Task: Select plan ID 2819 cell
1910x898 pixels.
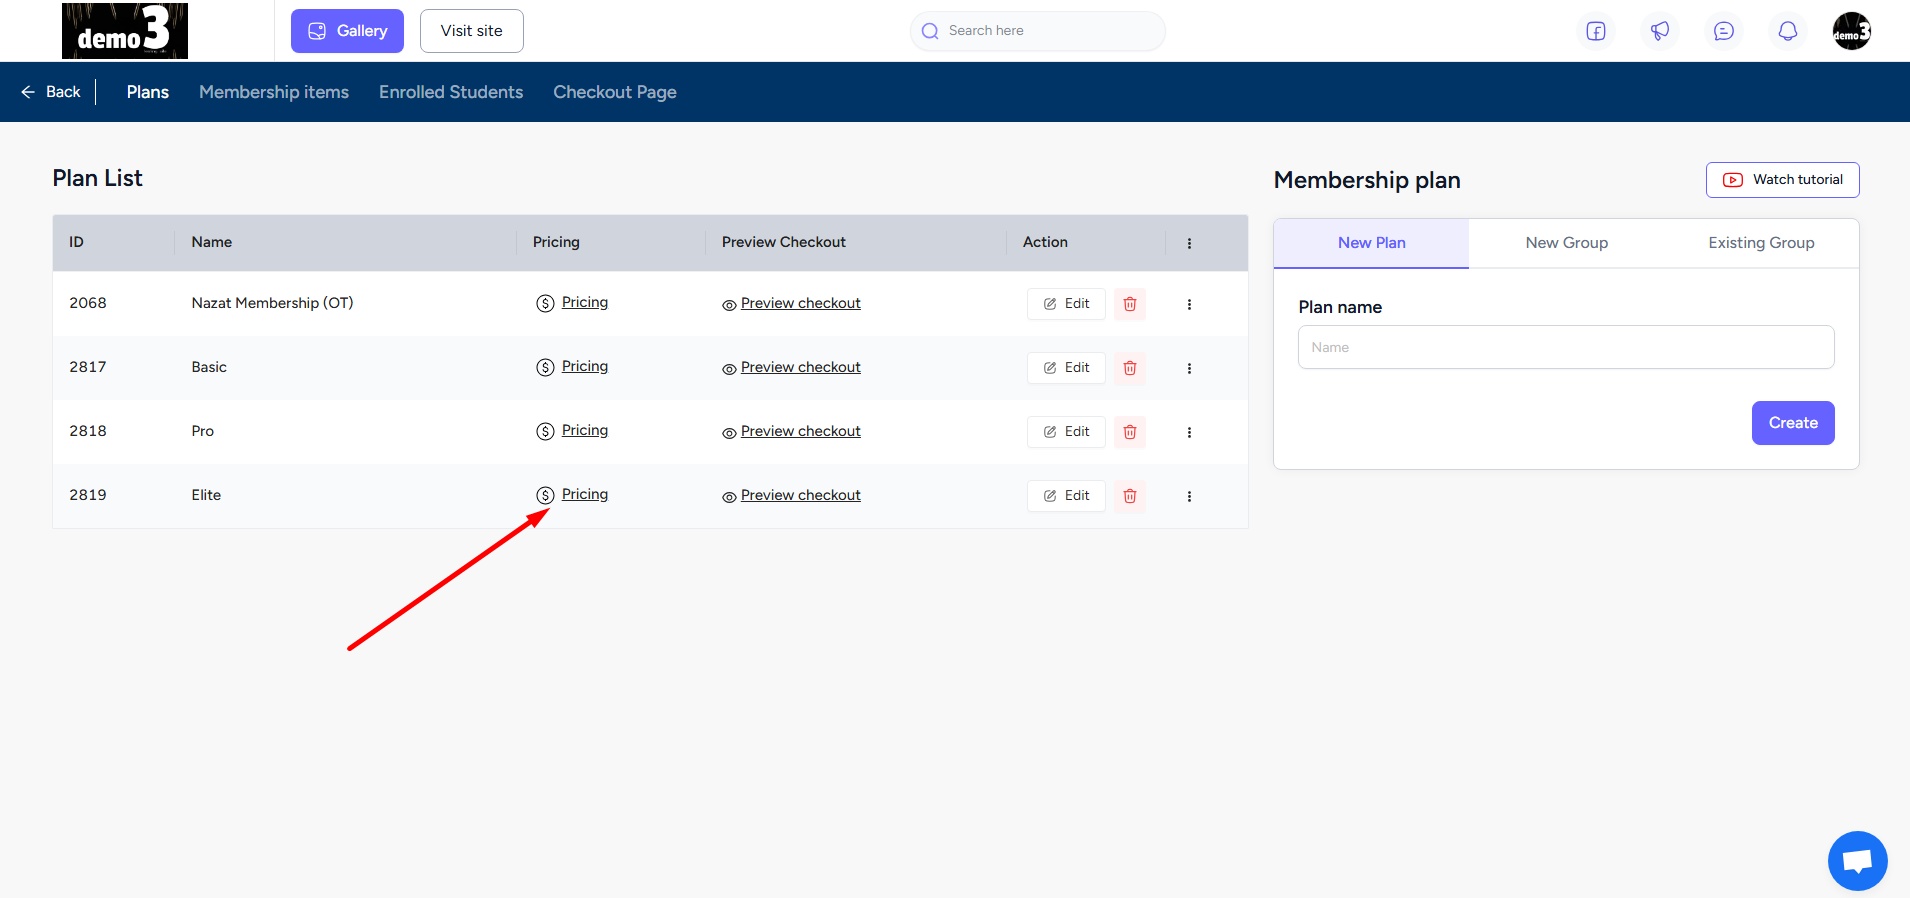Action: tap(88, 495)
